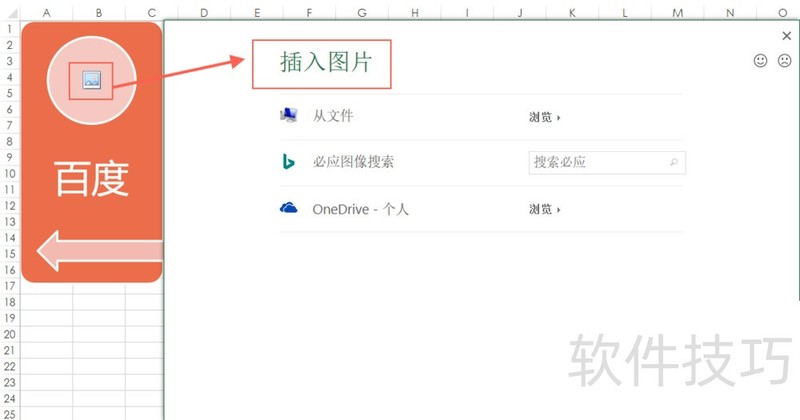Select the 必应图像搜索 label

(353, 162)
